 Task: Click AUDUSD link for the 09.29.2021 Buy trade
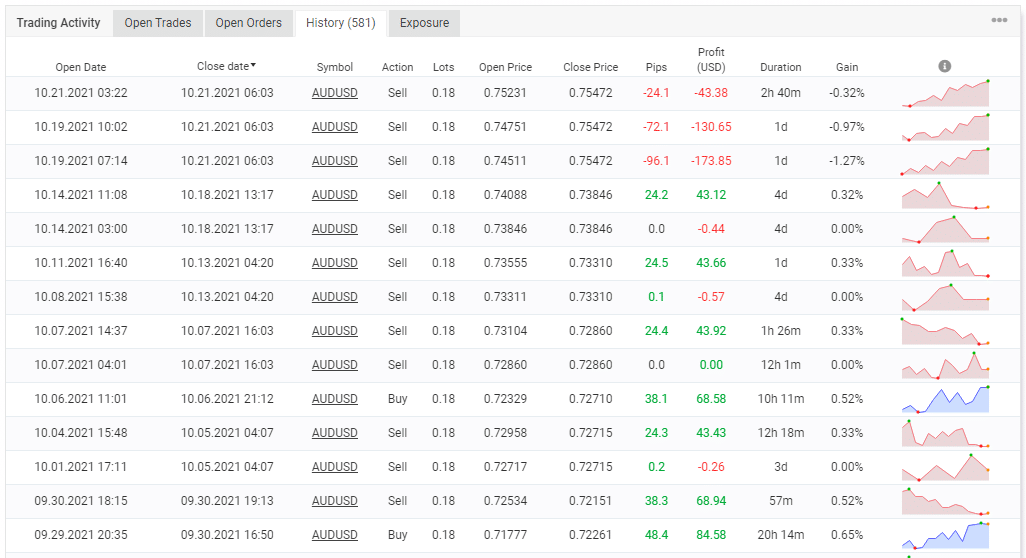click(x=334, y=535)
